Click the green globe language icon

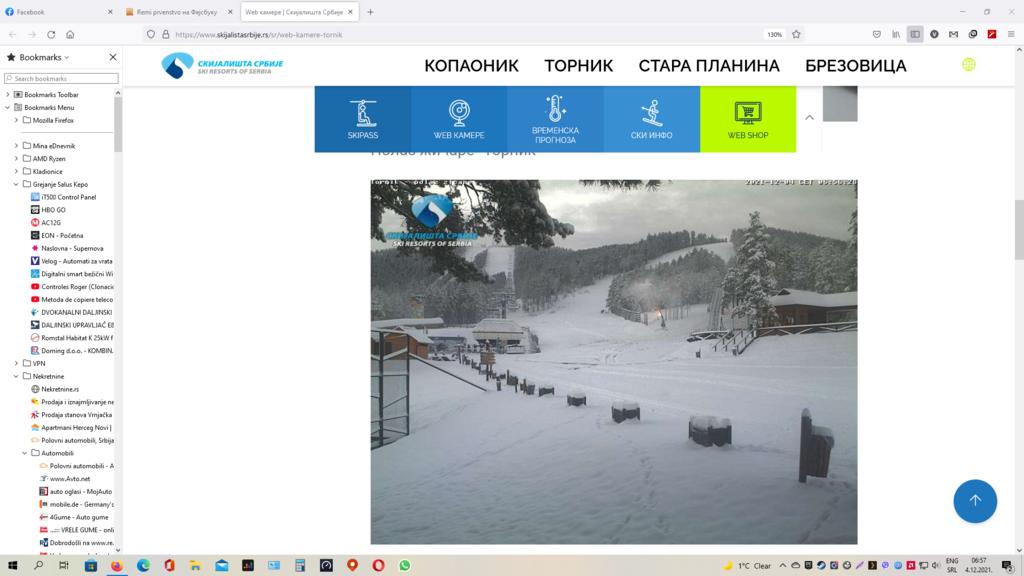click(968, 65)
